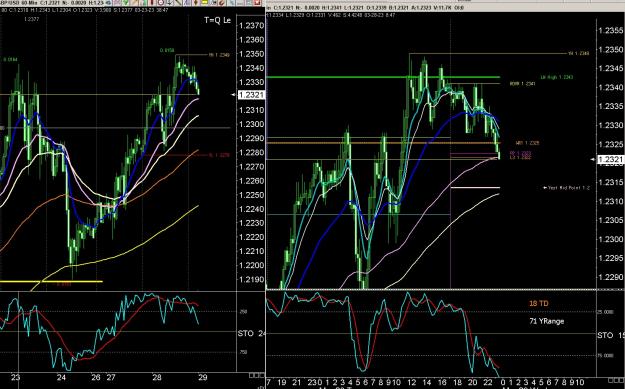Screen dimensions: 625x389
Task: Click the orange 18 TD label
Action: coord(539,304)
